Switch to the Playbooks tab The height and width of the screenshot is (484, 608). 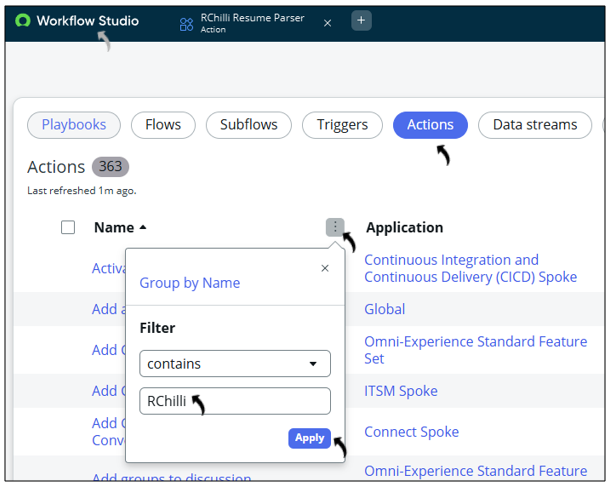(74, 125)
